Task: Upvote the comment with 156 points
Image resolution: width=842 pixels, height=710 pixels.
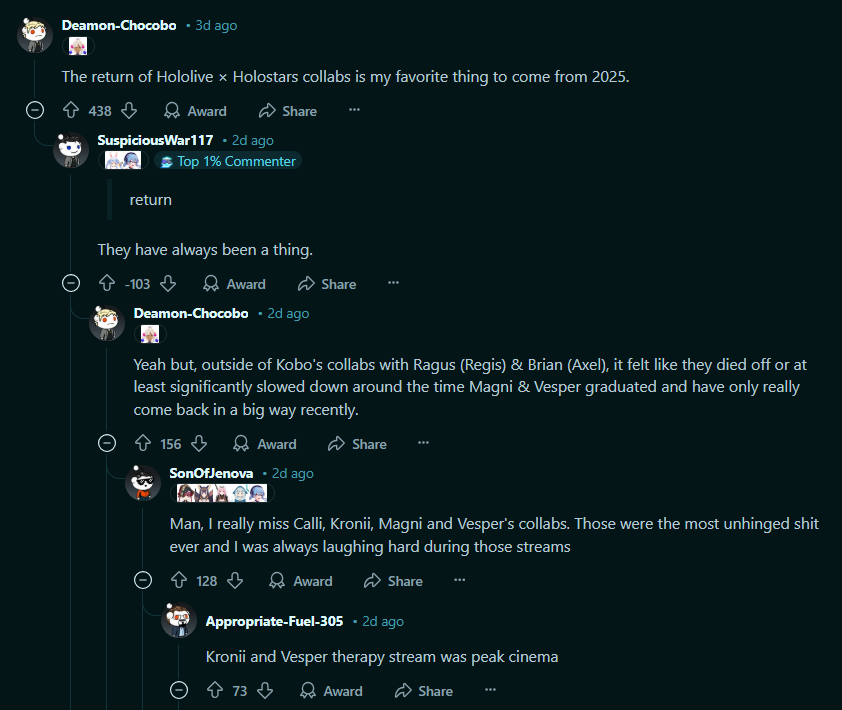Action: point(143,444)
